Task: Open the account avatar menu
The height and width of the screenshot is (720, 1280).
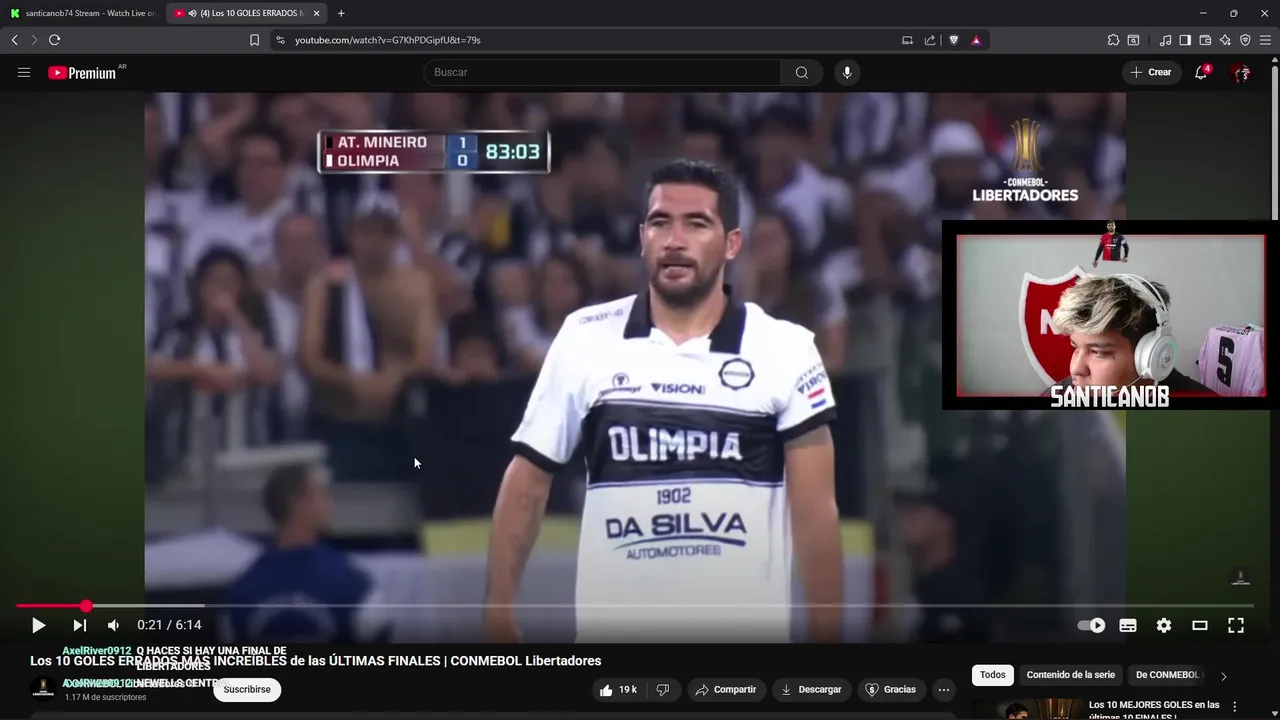Action: coord(1241,72)
